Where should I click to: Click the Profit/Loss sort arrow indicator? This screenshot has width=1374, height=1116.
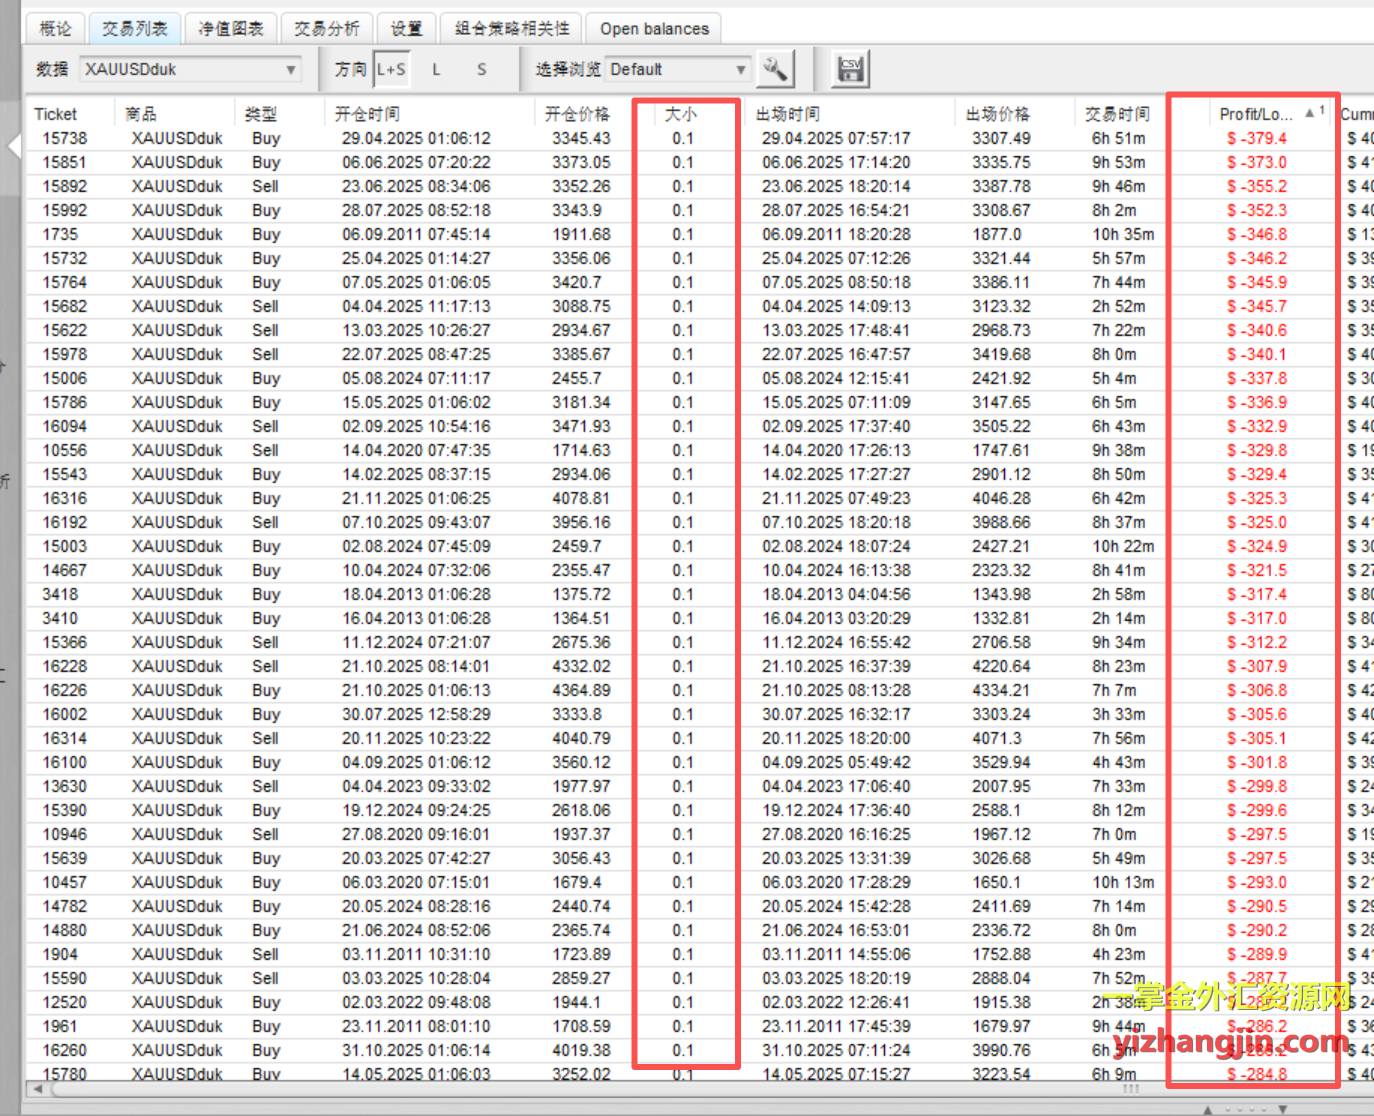(1310, 113)
